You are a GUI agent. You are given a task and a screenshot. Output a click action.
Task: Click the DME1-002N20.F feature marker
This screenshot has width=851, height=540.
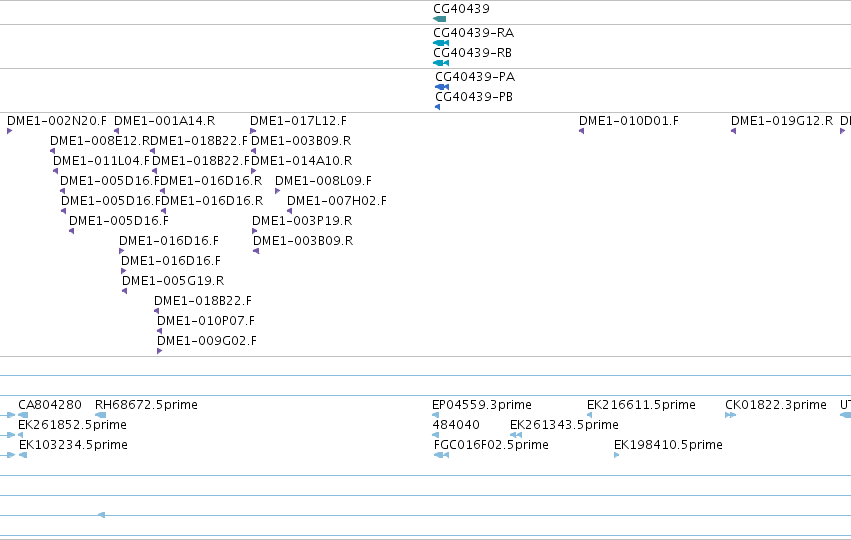pyautogui.click(x=9, y=131)
